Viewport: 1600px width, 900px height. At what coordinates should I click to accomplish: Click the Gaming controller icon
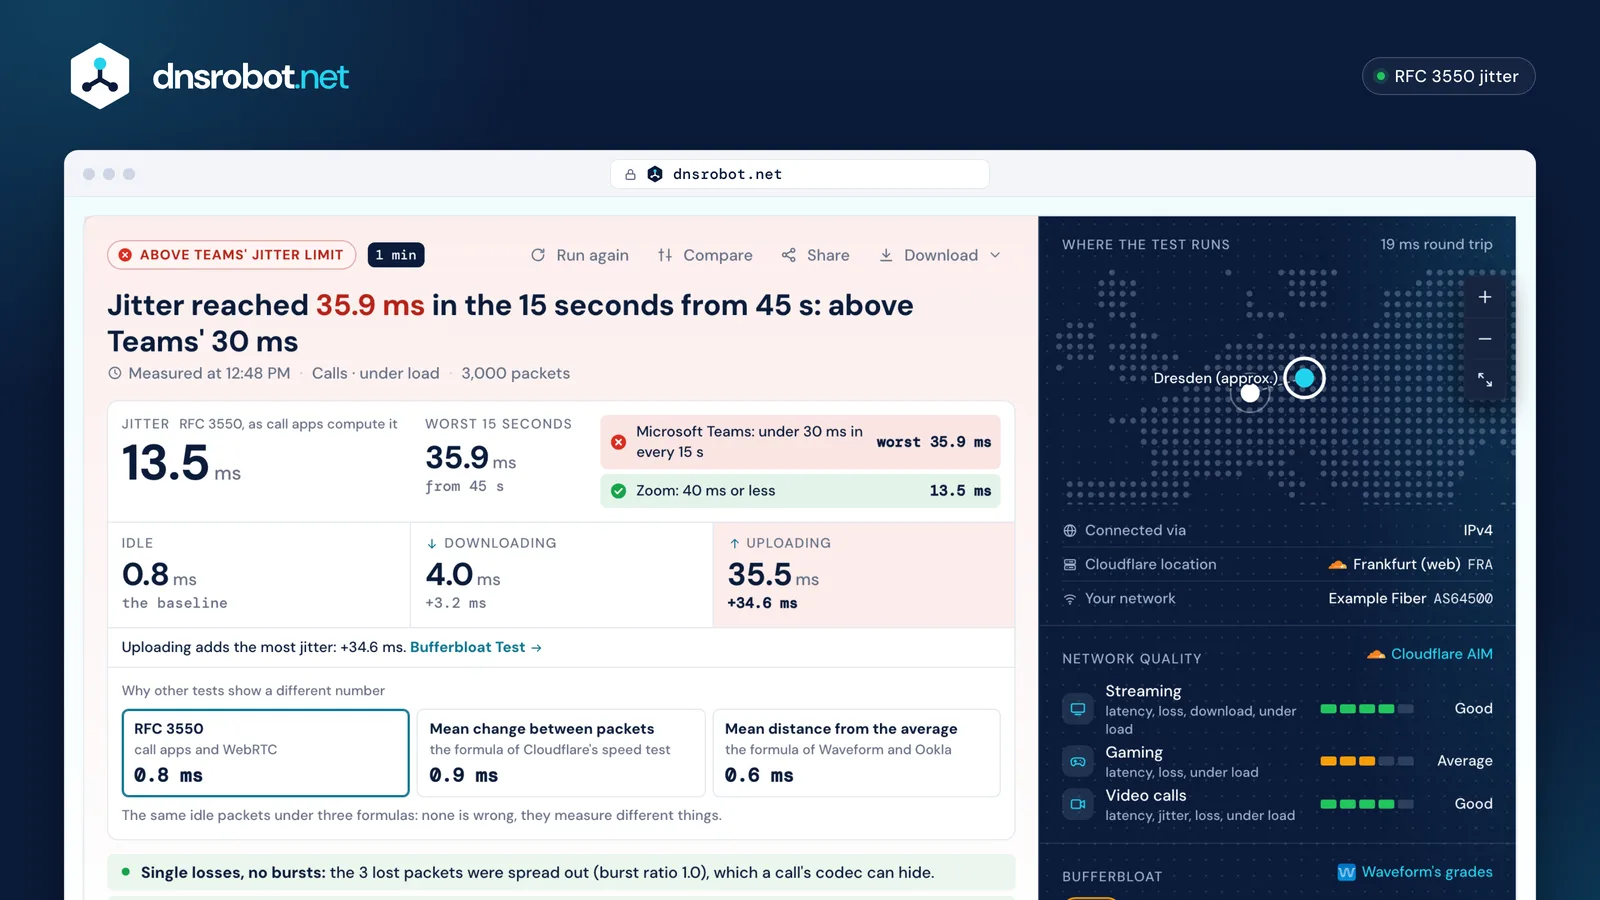1078,761
